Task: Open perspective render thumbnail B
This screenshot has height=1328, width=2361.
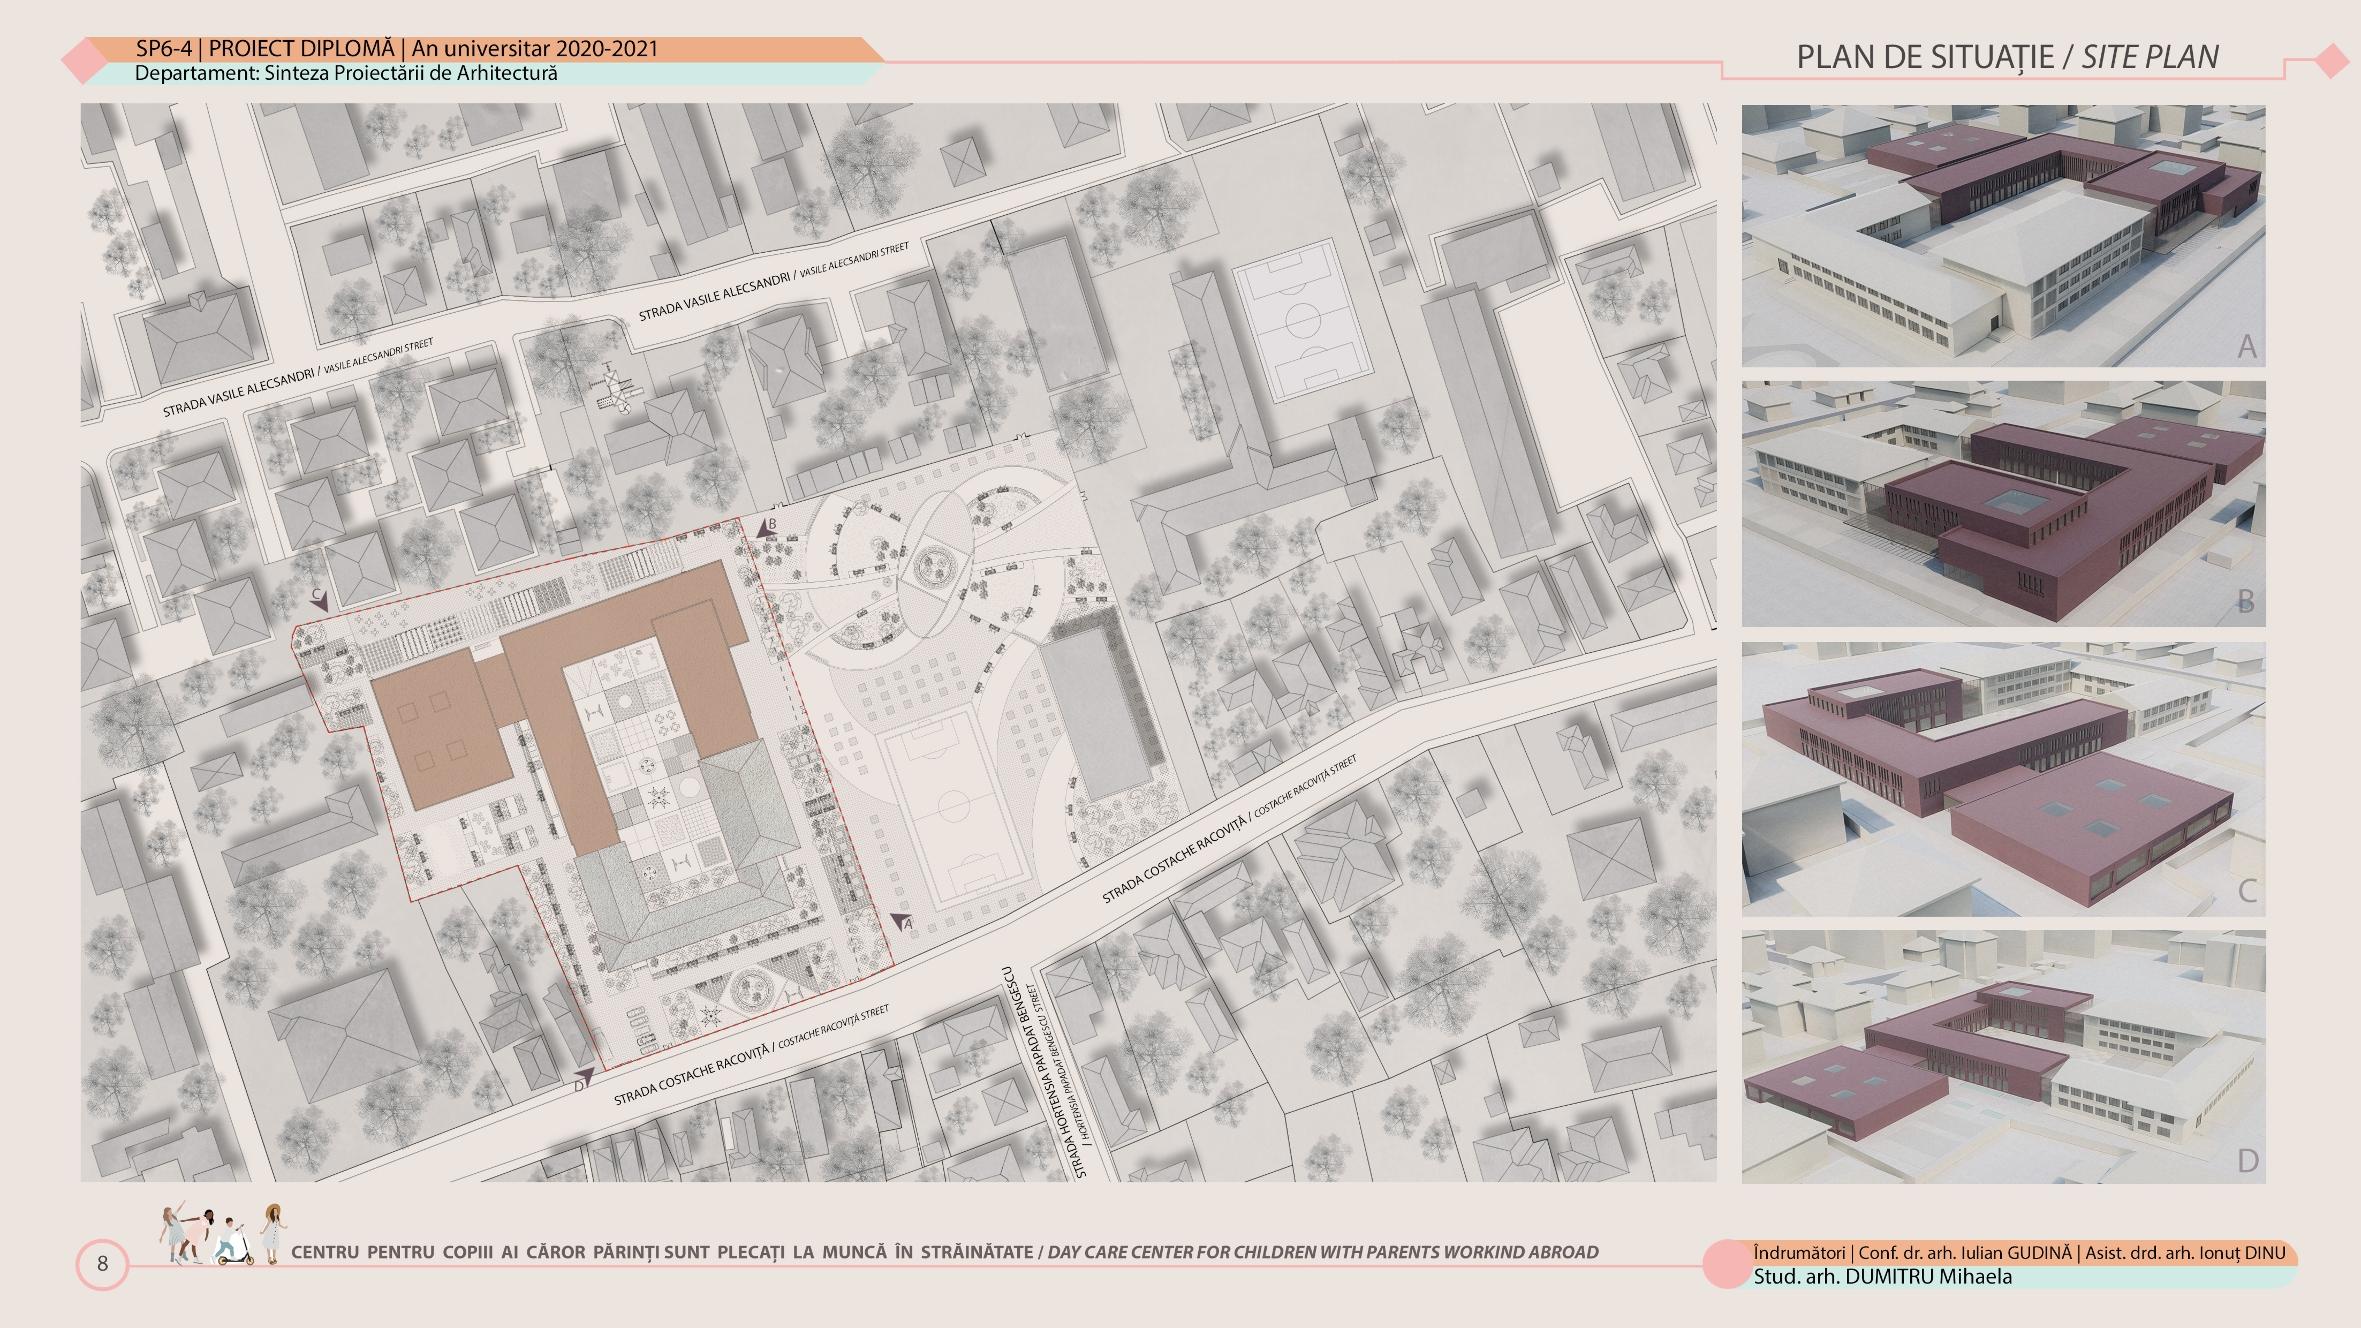Action: tap(2003, 503)
